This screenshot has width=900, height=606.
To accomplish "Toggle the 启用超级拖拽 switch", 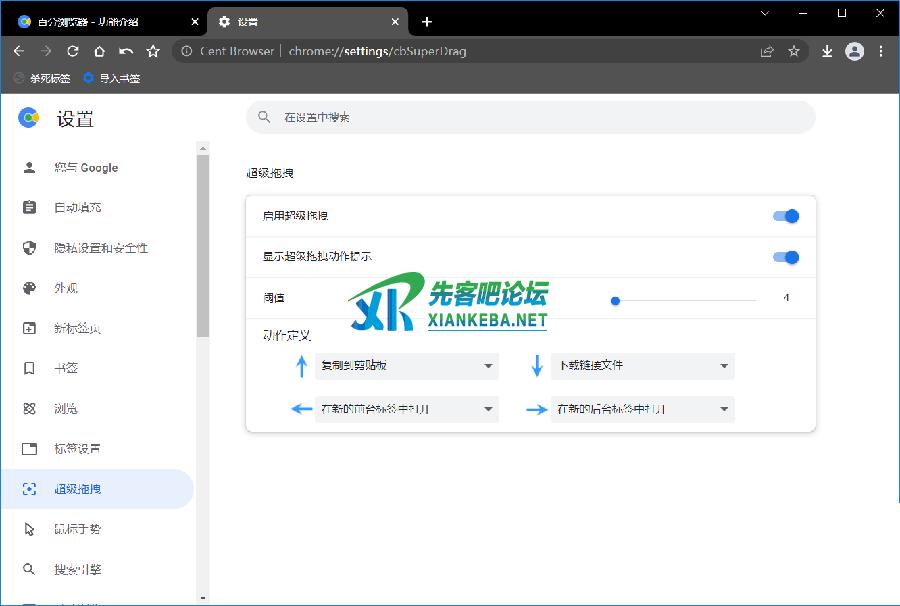I will (x=786, y=216).
